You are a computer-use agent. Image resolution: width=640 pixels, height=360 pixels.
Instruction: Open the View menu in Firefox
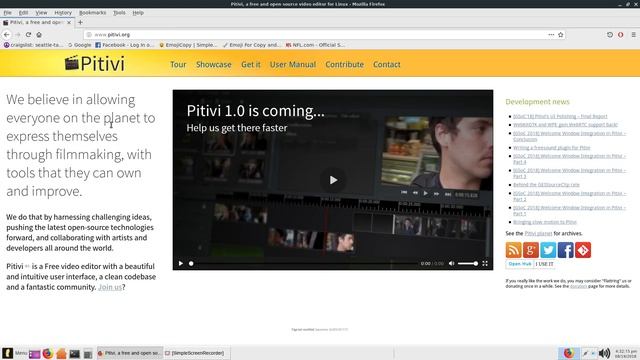(41, 13)
